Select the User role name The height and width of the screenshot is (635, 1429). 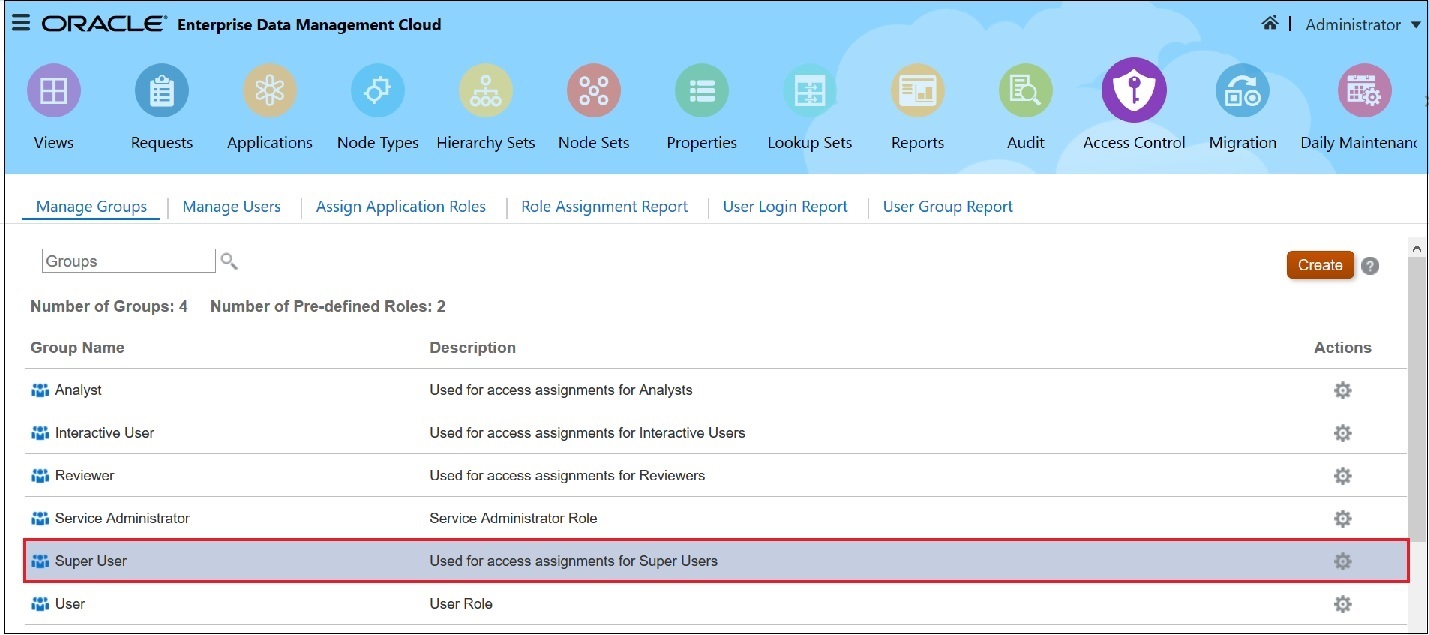point(70,604)
